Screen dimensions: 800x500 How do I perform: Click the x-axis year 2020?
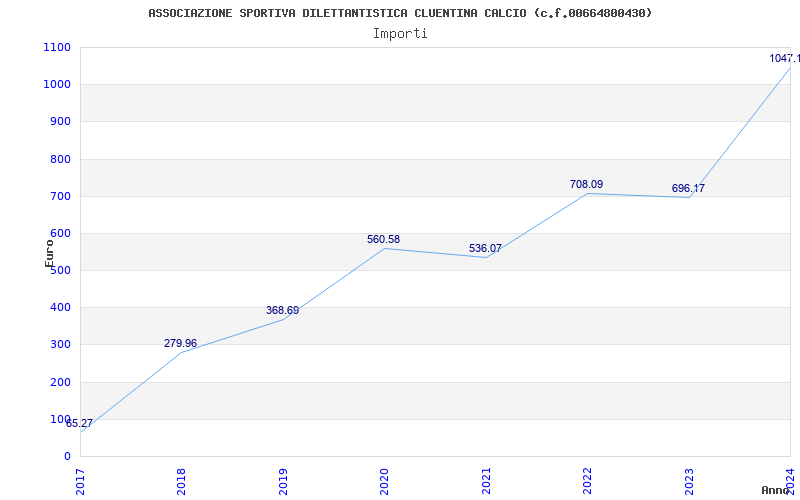click(x=384, y=481)
